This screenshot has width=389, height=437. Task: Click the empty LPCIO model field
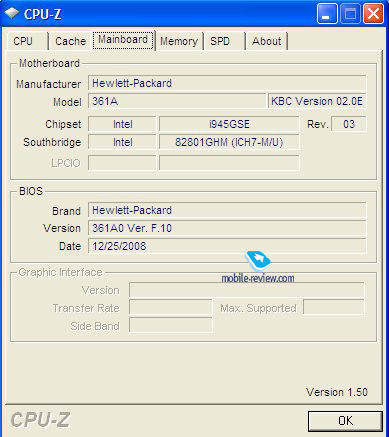[229, 163]
